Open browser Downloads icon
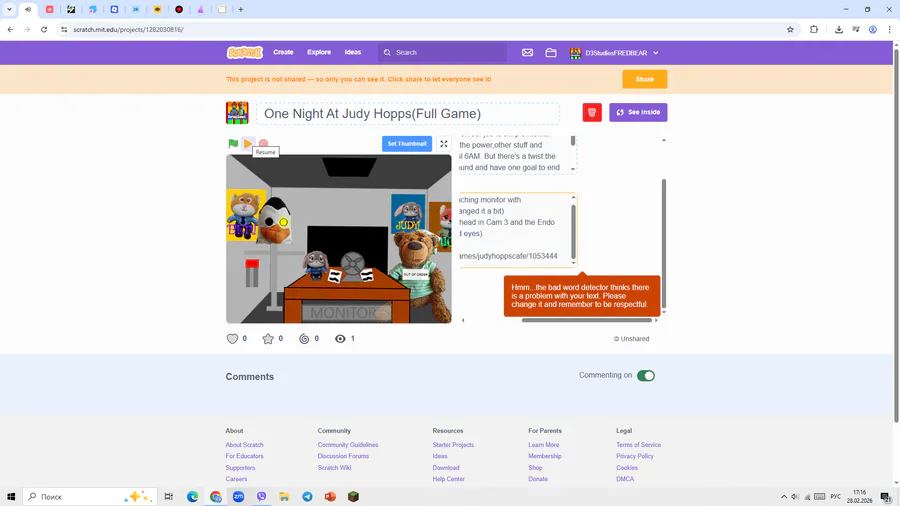Screen dimensions: 900x506 point(839,29)
